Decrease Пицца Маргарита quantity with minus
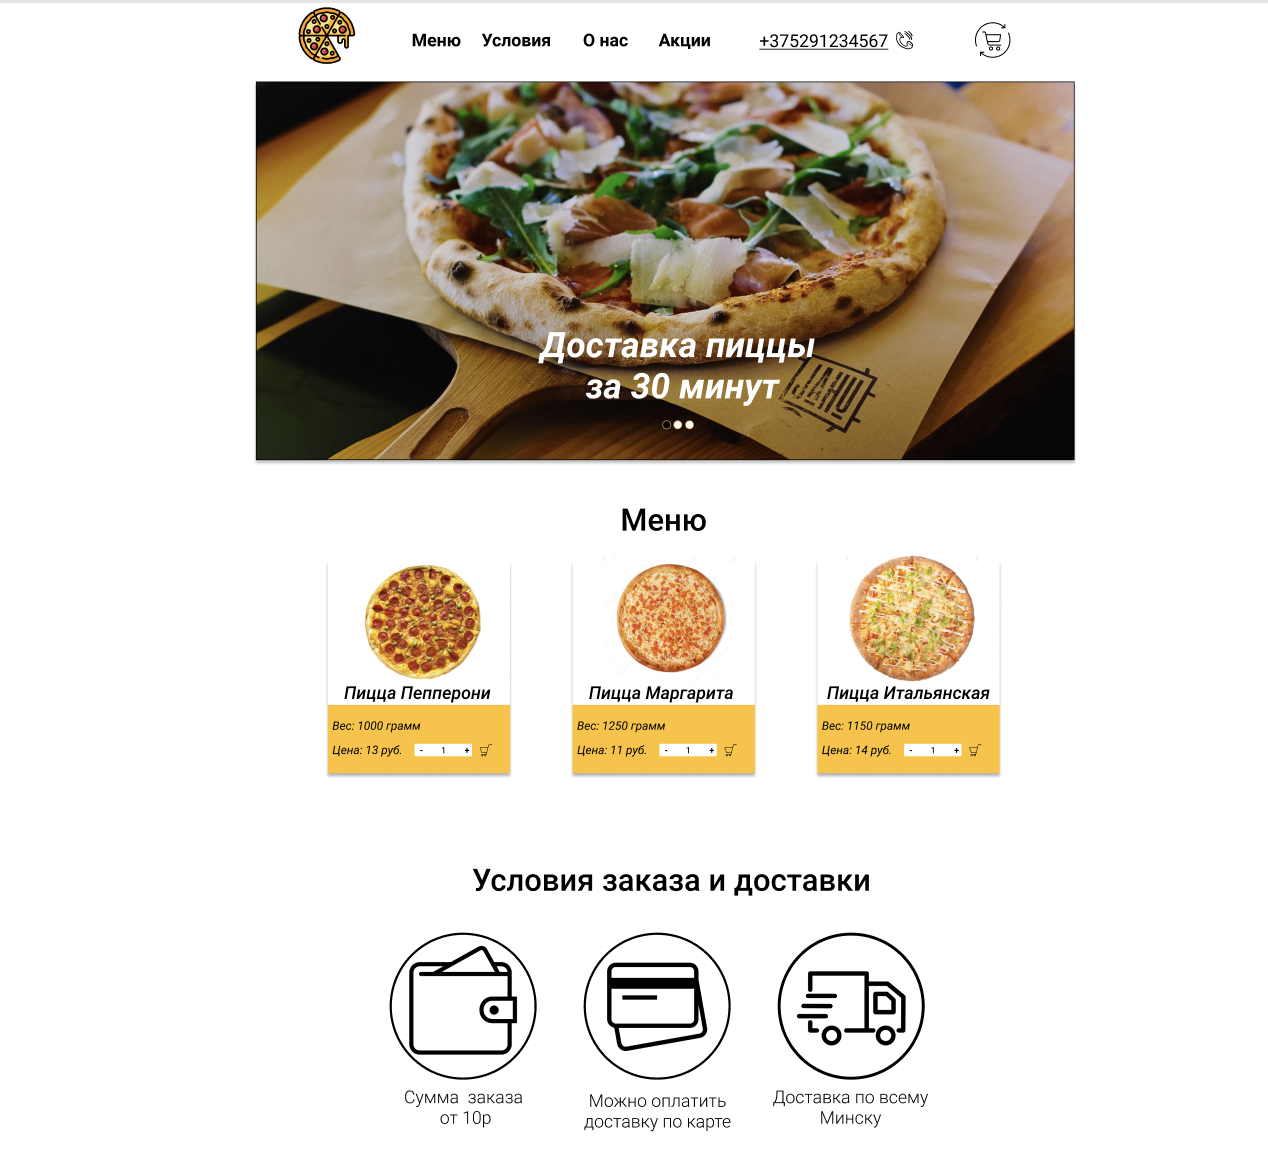This screenshot has width=1268, height=1166. [666, 750]
